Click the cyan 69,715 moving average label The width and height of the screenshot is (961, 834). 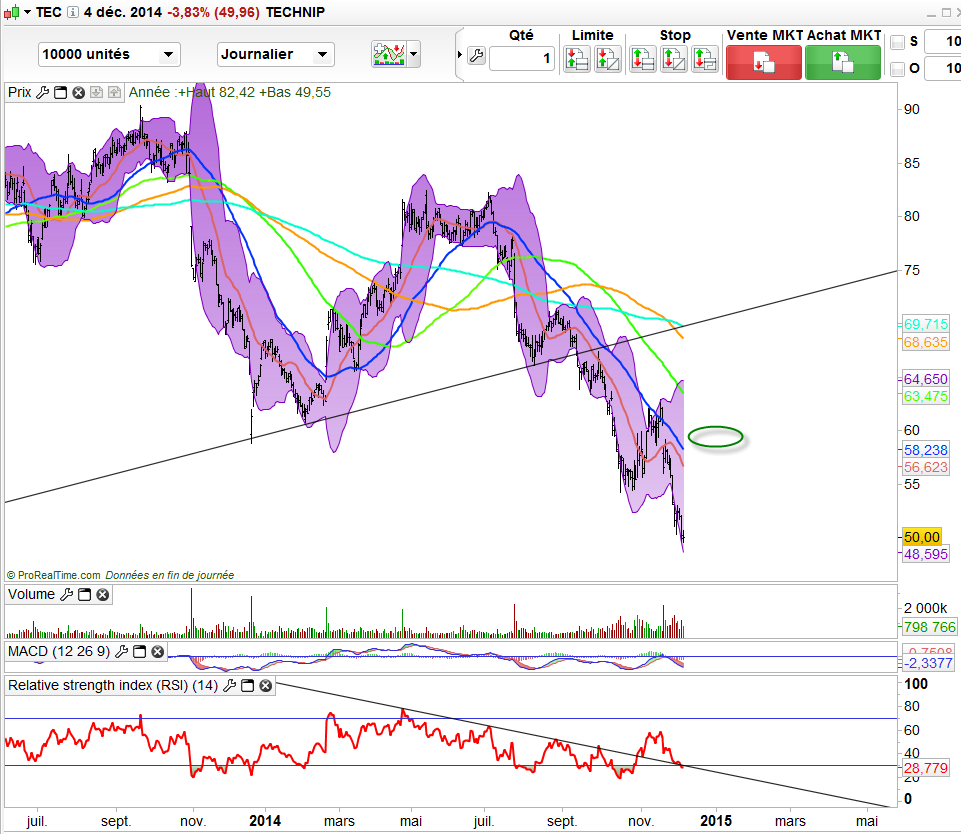click(x=925, y=324)
